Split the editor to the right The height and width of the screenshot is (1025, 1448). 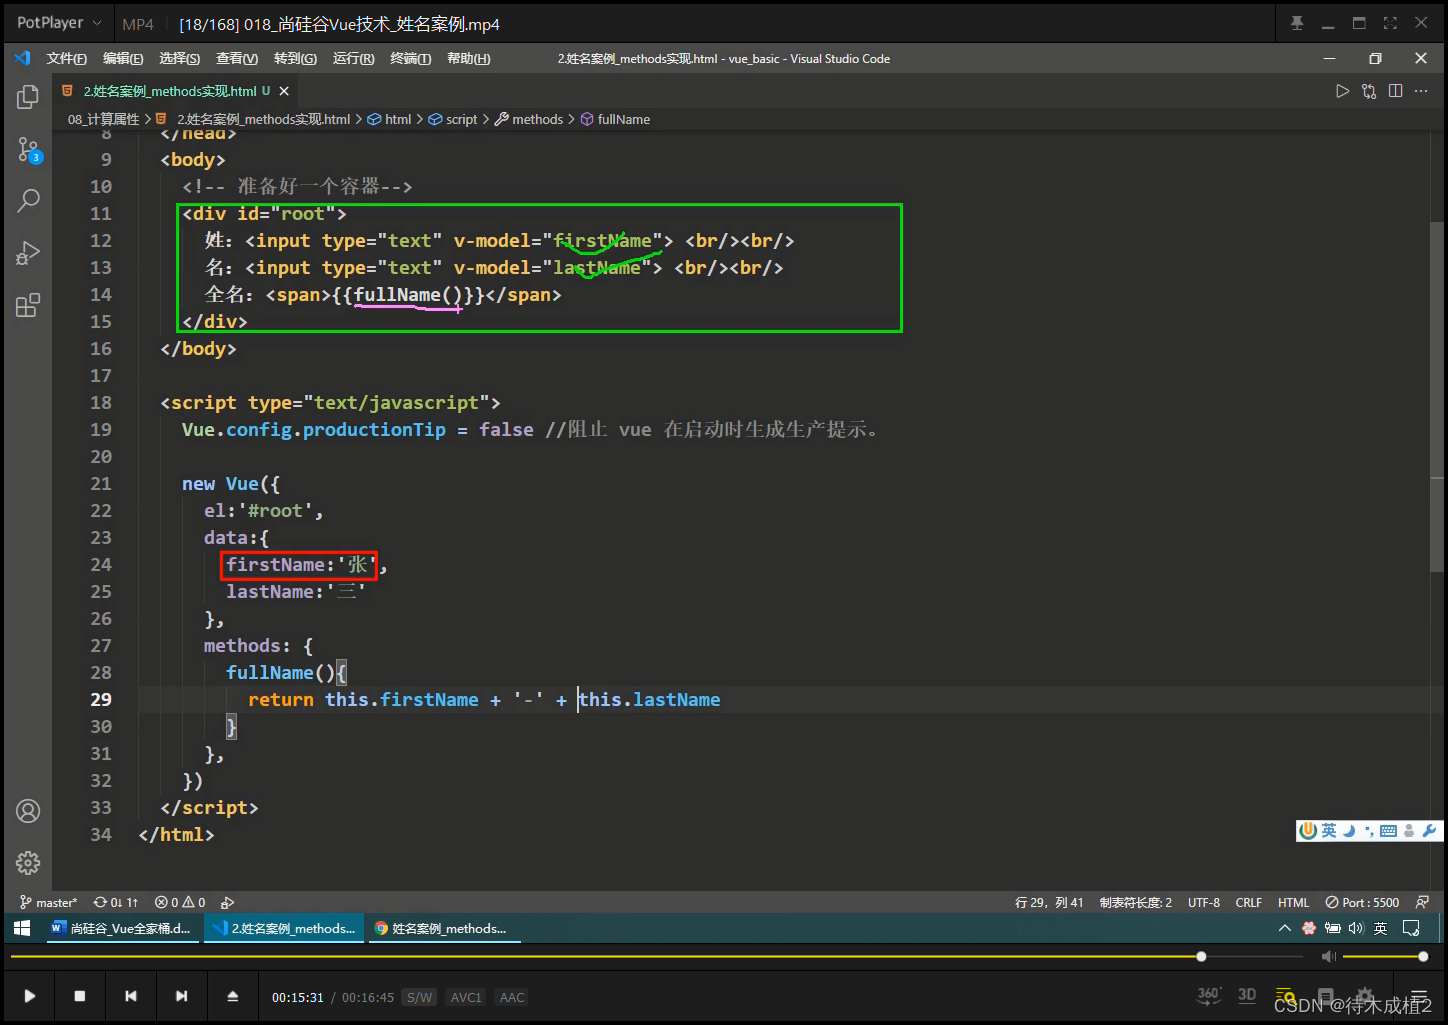tap(1395, 91)
